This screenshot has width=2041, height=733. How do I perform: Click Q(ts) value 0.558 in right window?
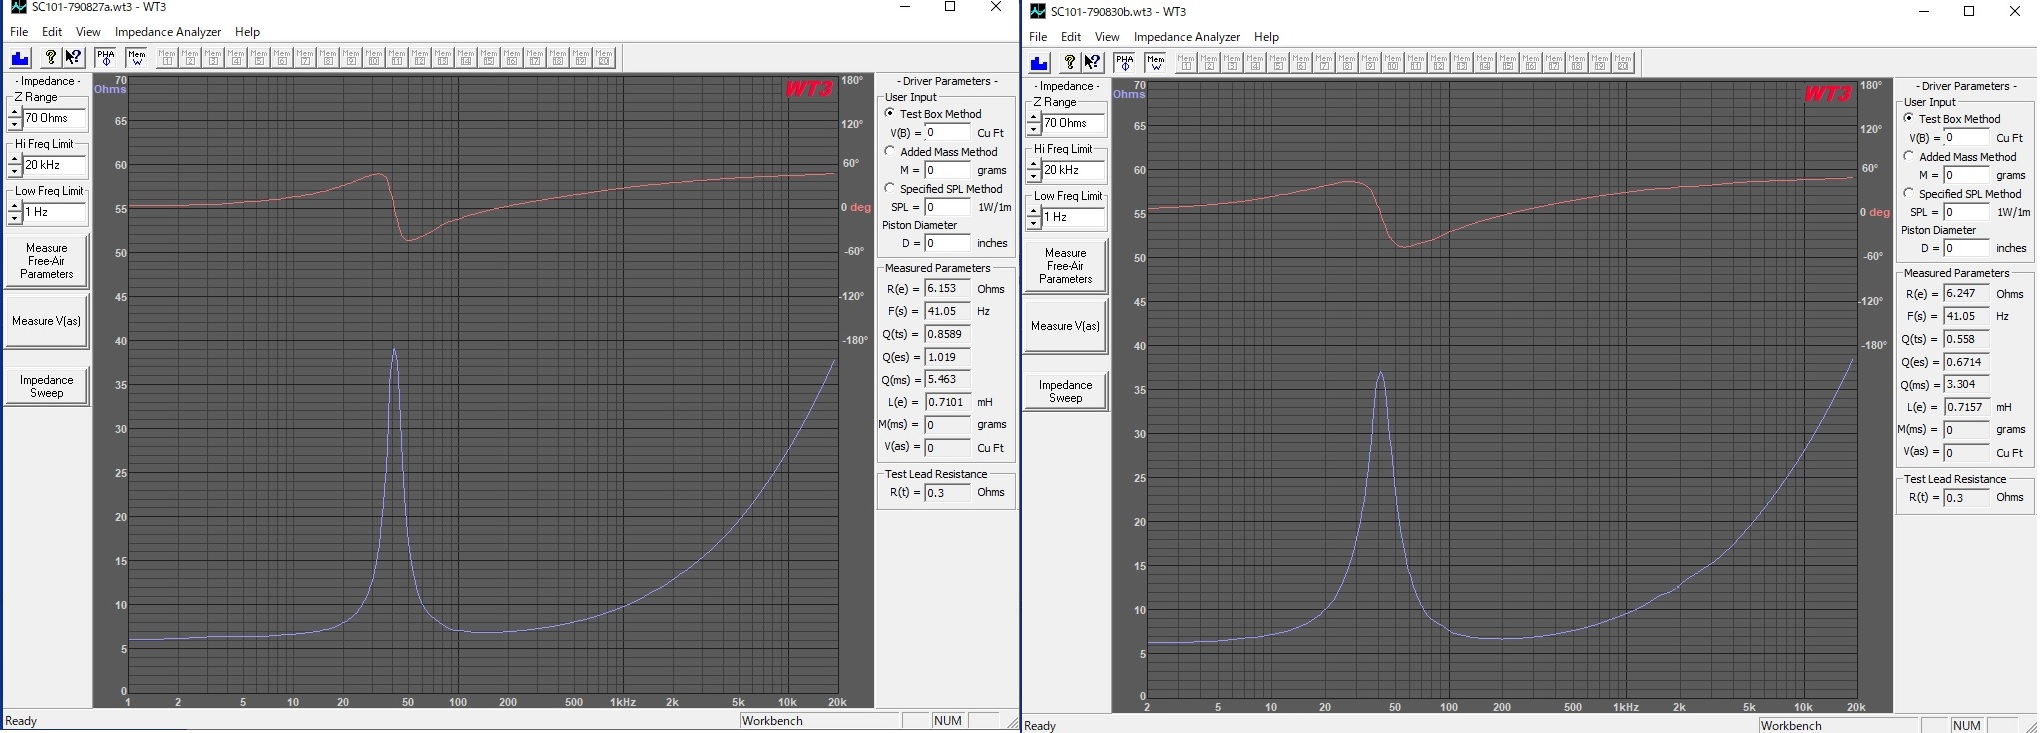tap(1966, 339)
